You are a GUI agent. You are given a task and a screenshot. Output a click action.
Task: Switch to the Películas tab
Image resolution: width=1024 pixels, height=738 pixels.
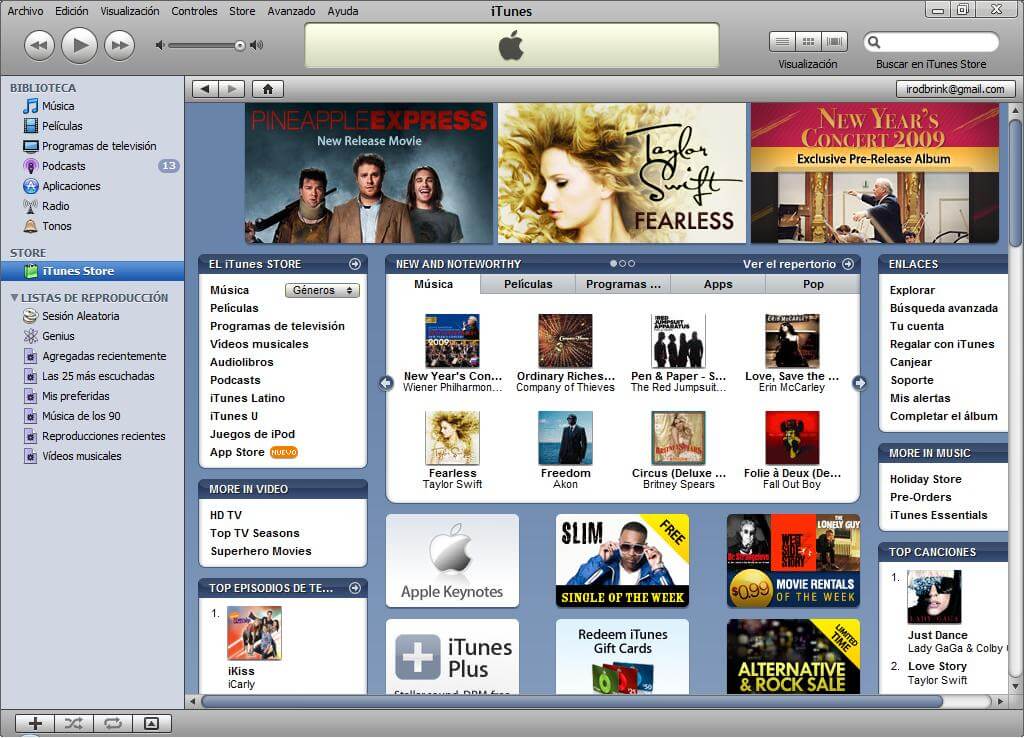[528, 284]
